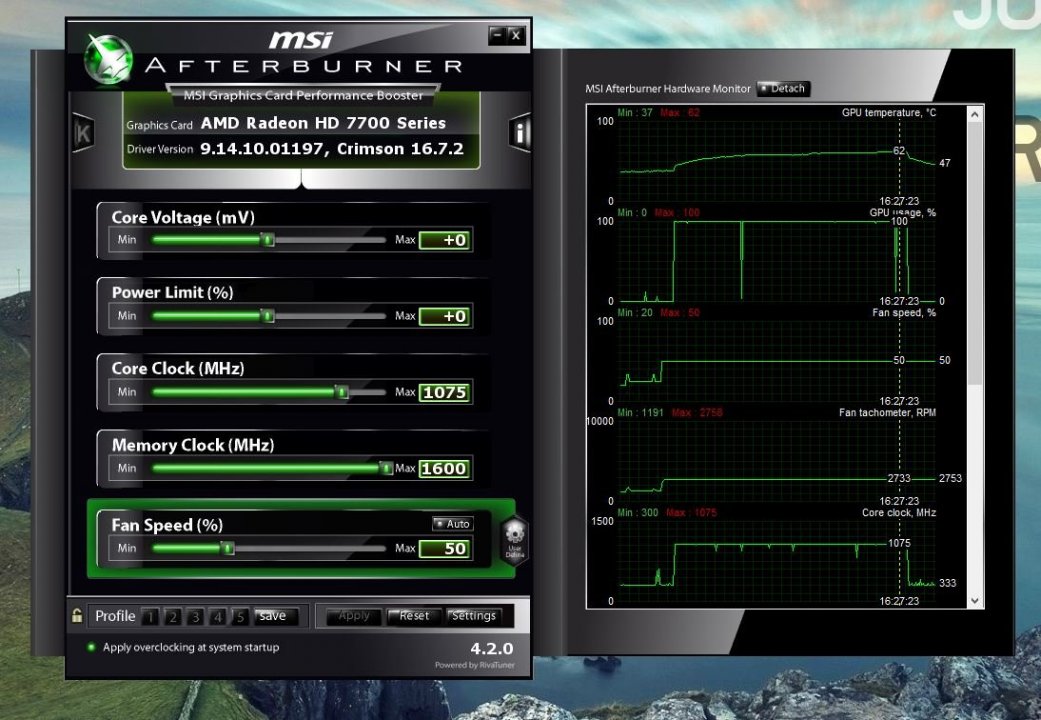Select profile slot 1
Viewport: 1041px width, 720px height.
[150, 616]
